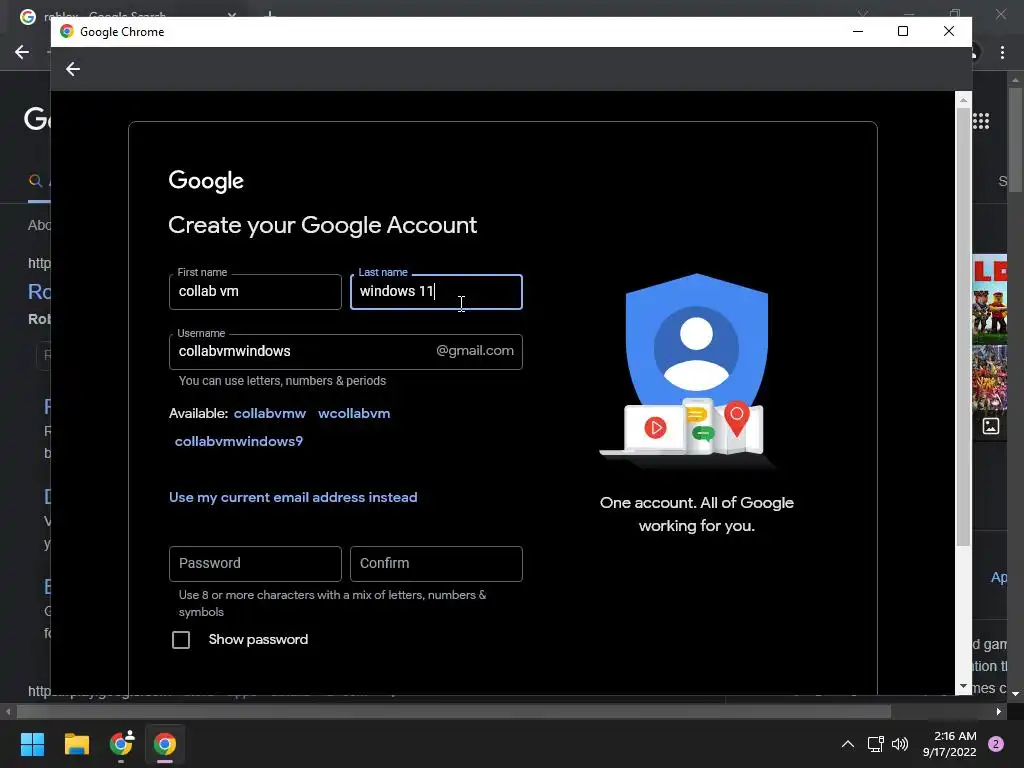Focus the Last name field
The image size is (1024, 768).
click(436, 292)
